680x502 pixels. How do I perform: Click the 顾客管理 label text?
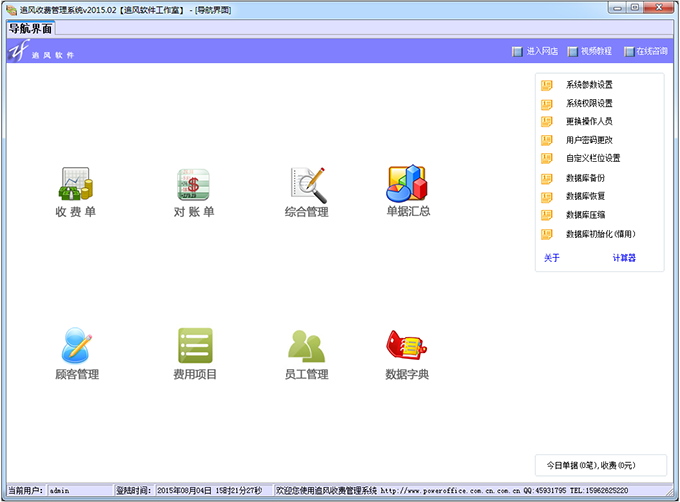(77, 374)
